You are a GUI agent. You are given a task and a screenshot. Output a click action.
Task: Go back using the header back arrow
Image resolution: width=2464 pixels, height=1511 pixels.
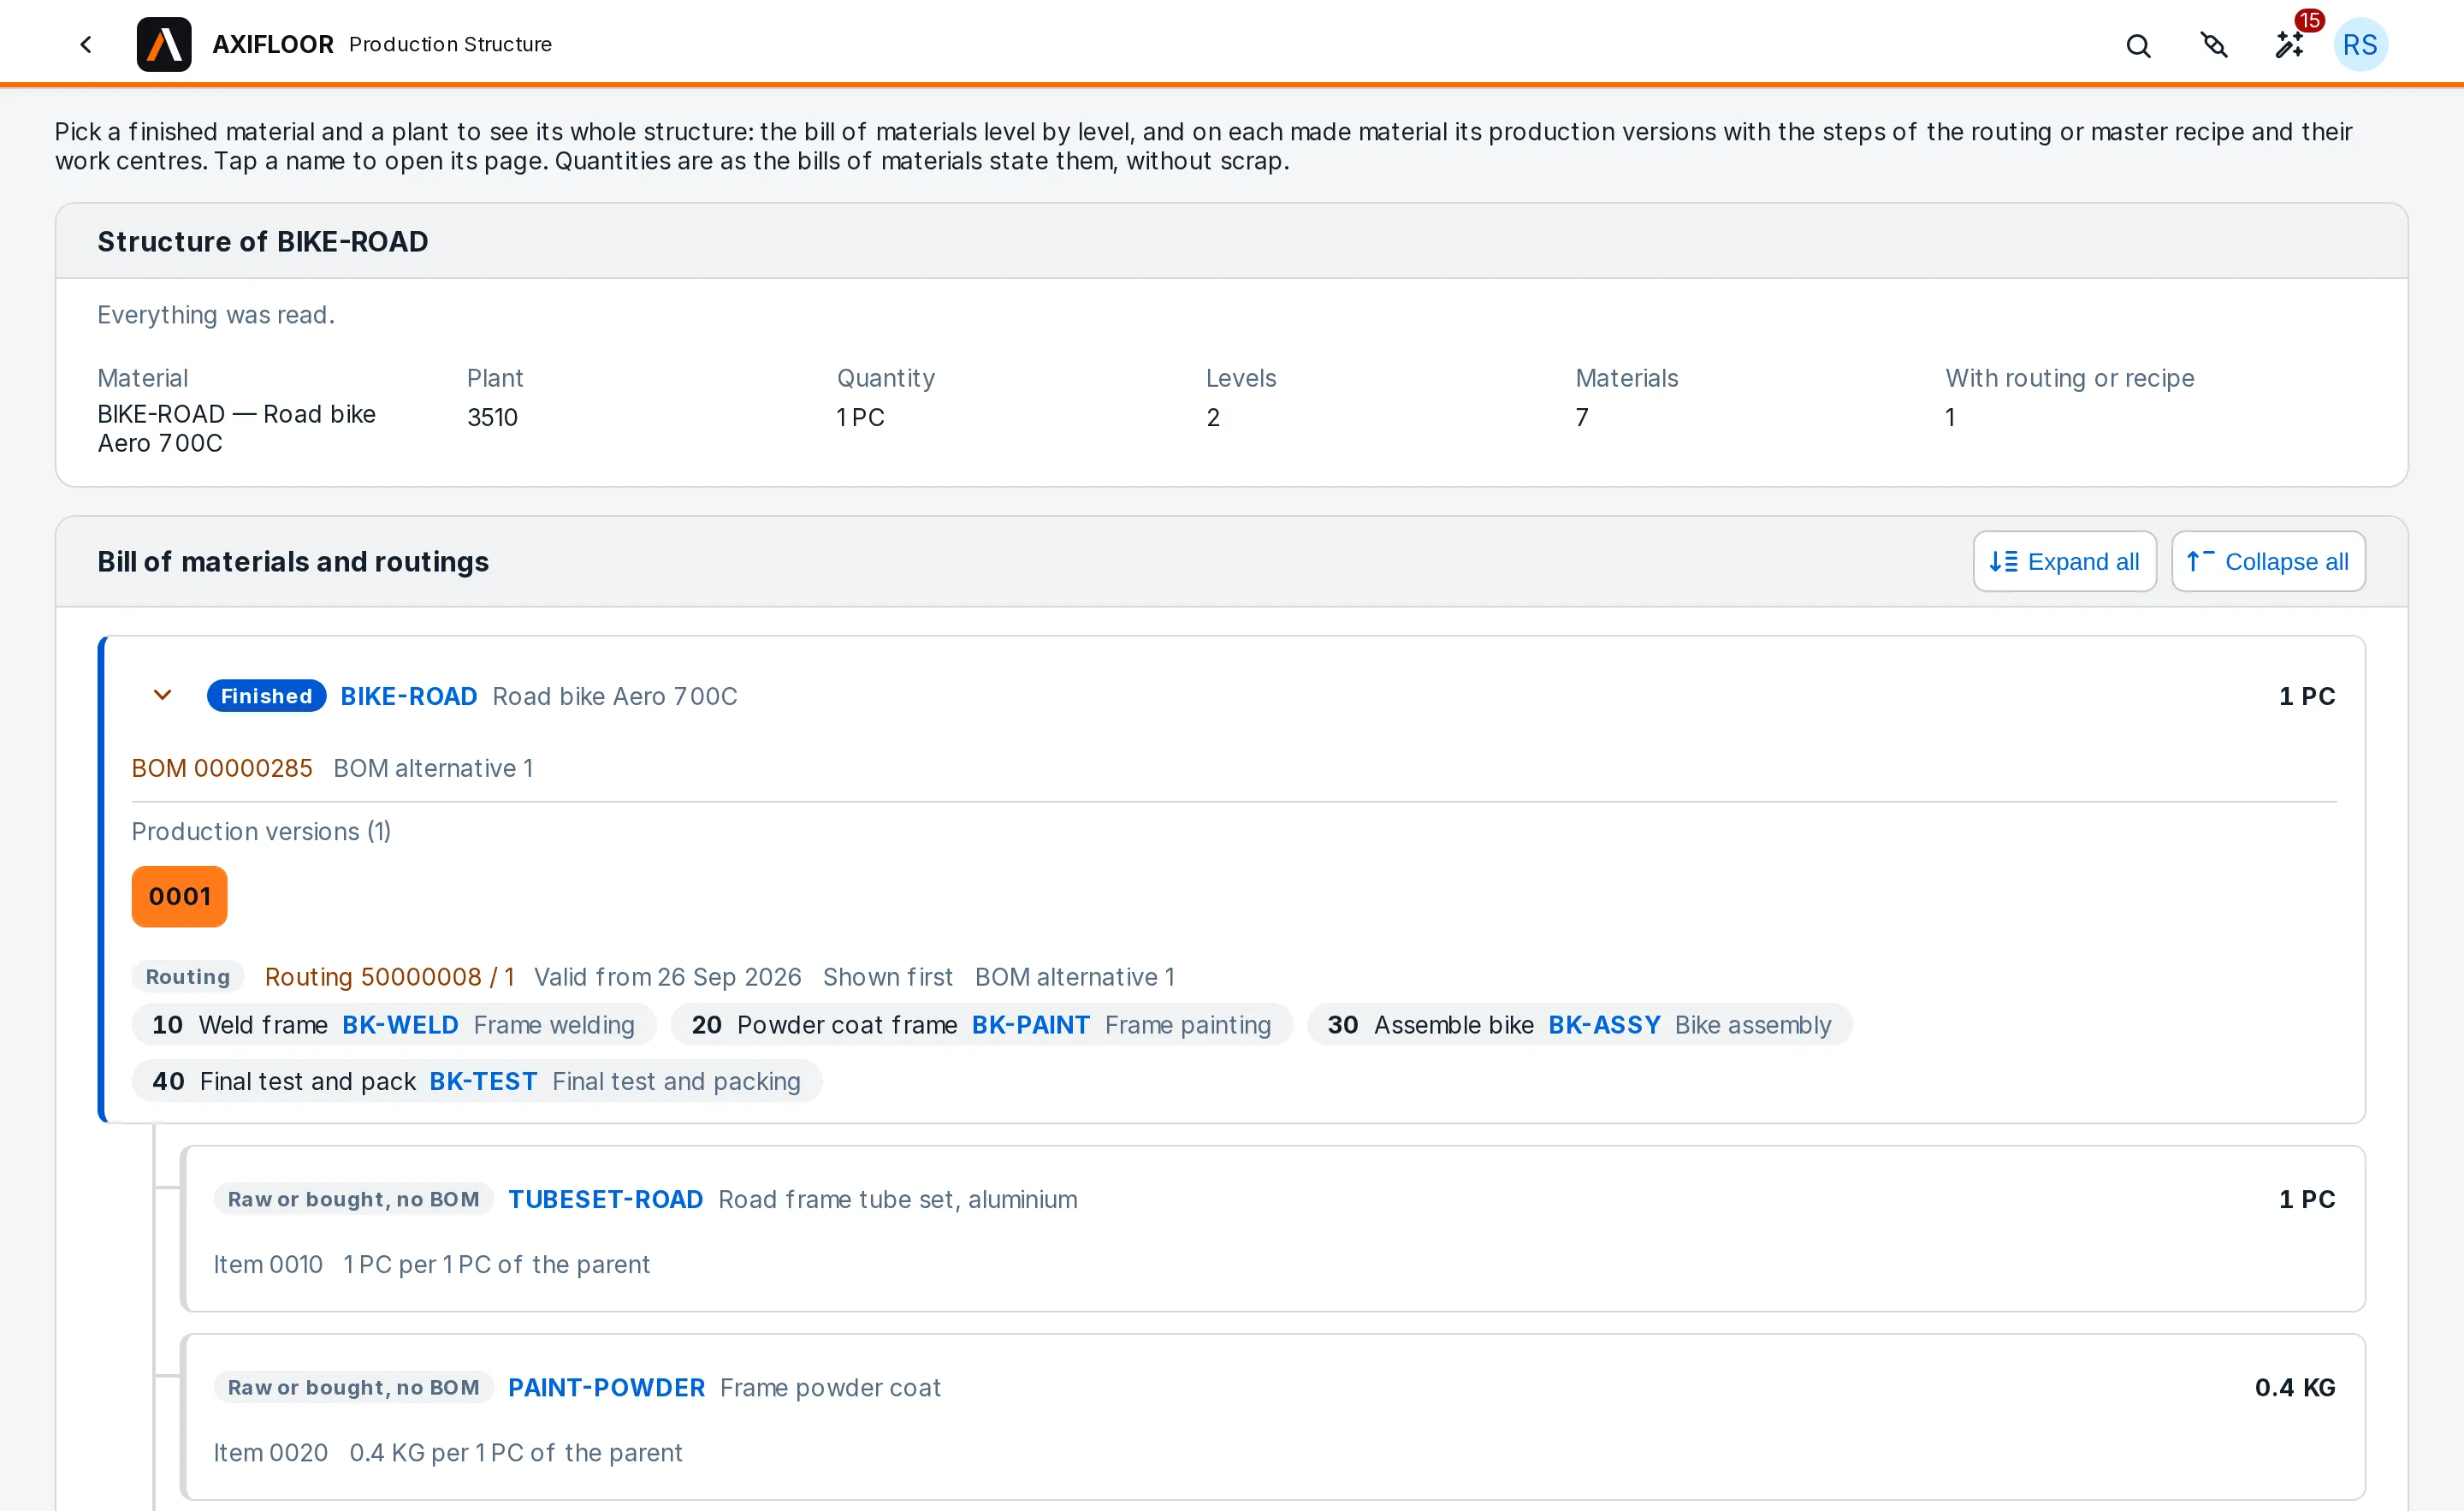coord(86,45)
